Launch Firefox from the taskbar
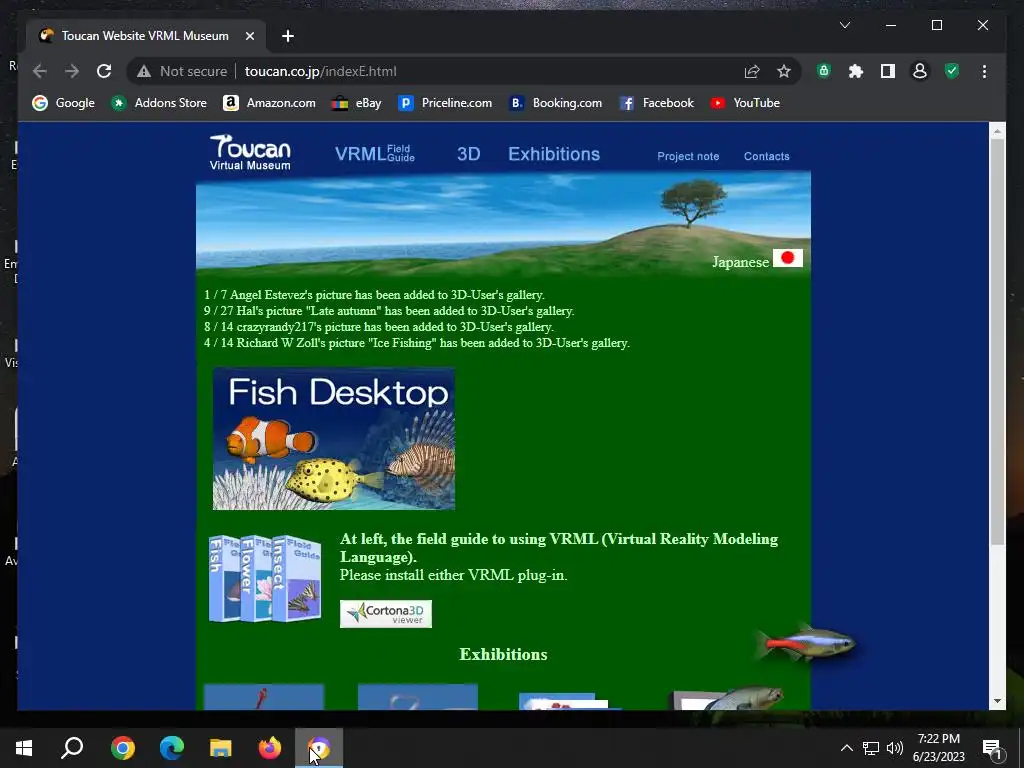Screen dimensions: 1024x768 (x=270, y=748)
